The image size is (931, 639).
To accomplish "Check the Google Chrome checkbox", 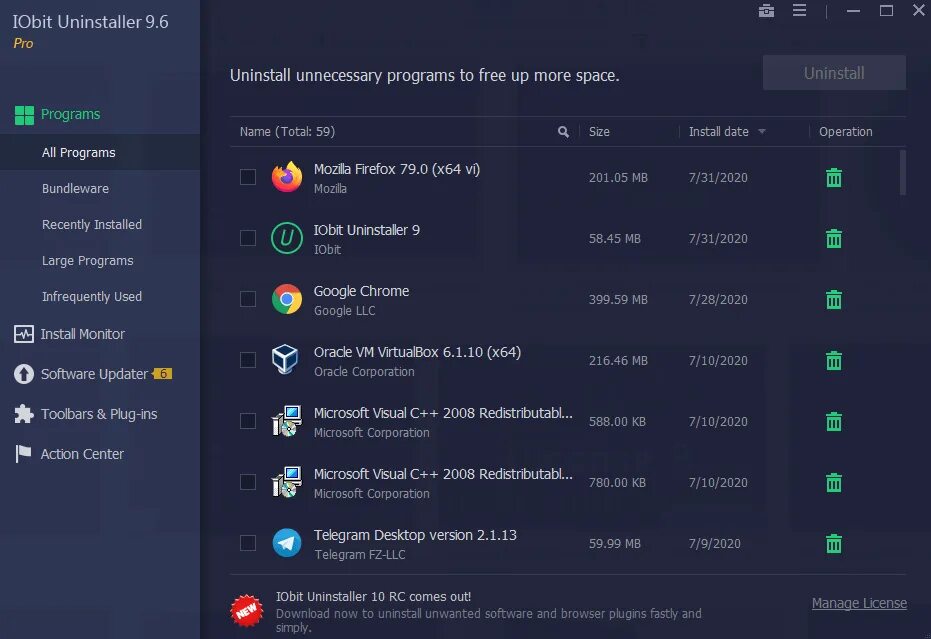I will (248, 299).
